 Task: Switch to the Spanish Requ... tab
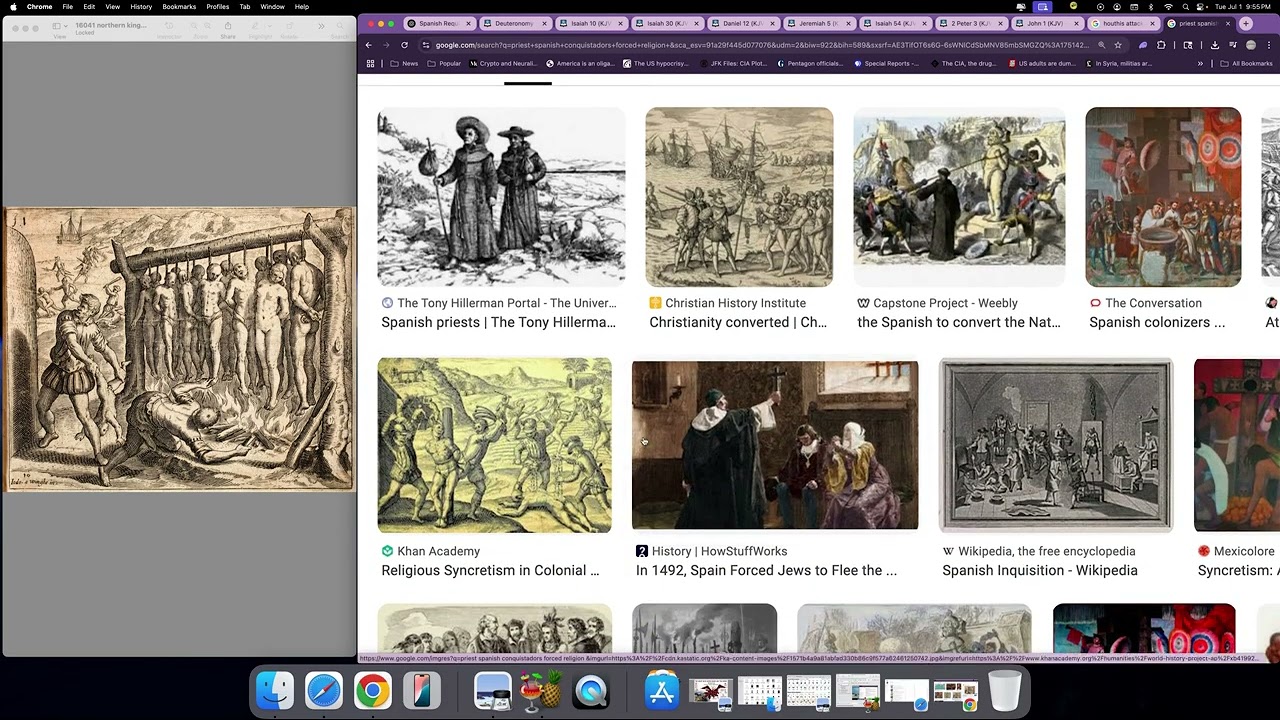[x=439, y=23]
